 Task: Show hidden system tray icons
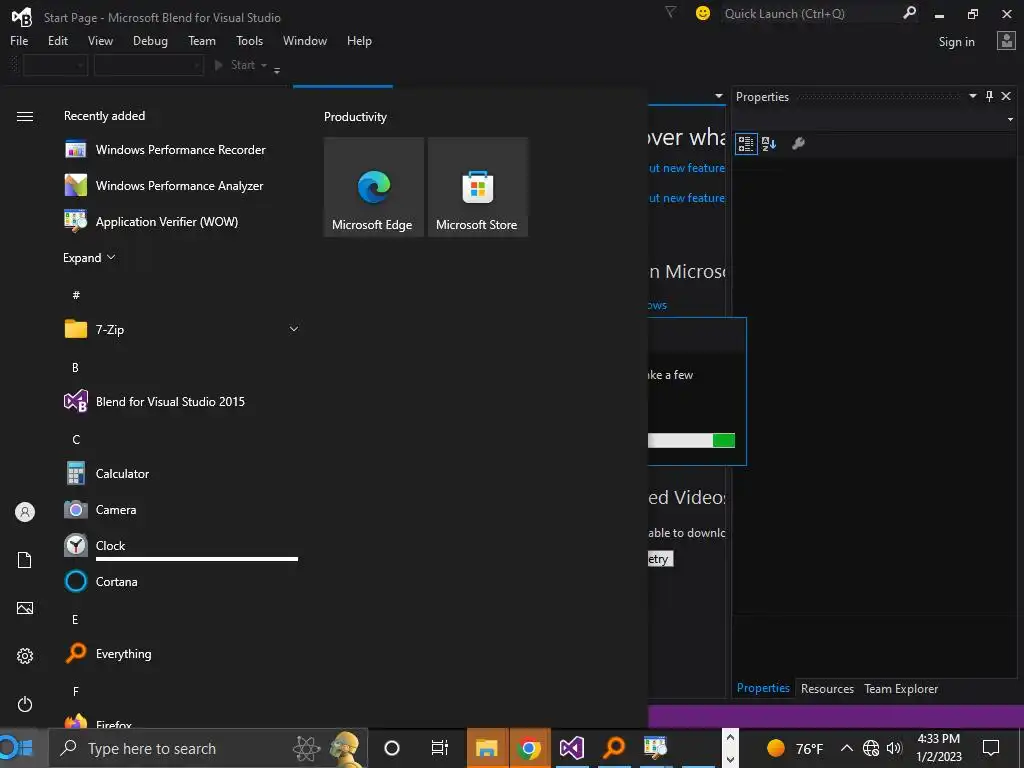(846, 748)
